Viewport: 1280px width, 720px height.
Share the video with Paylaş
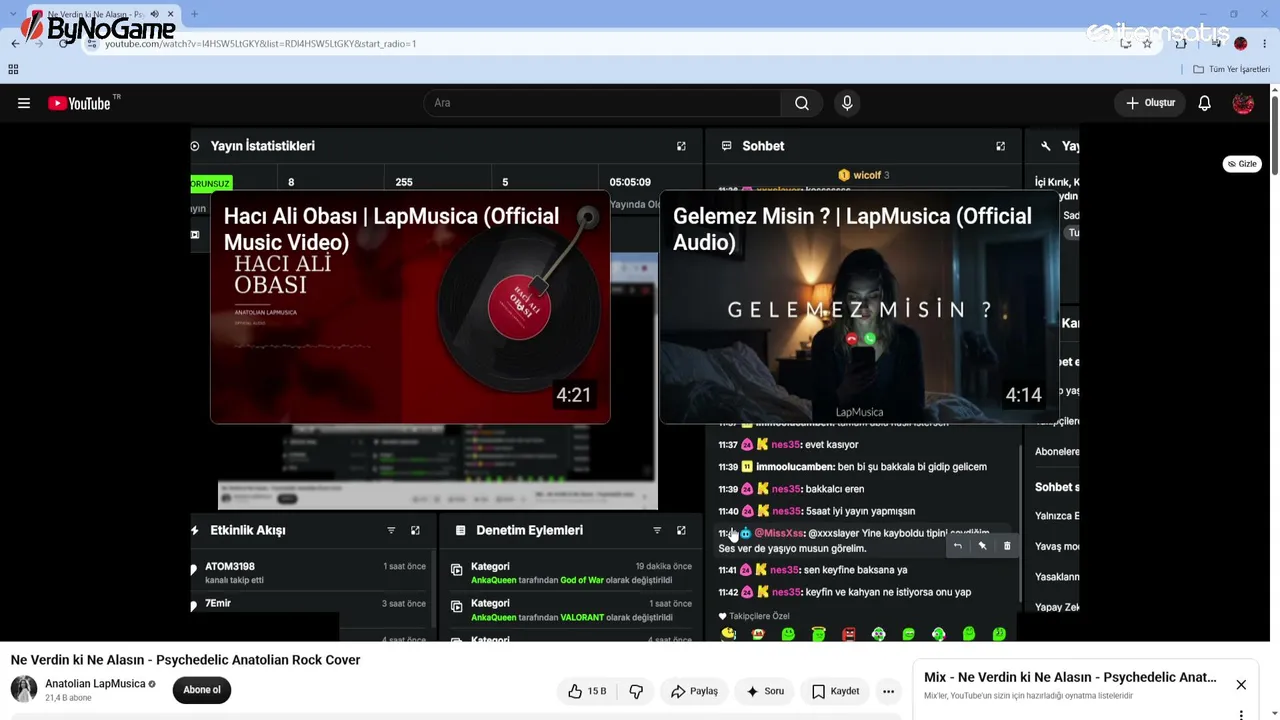tap(694, 691)
